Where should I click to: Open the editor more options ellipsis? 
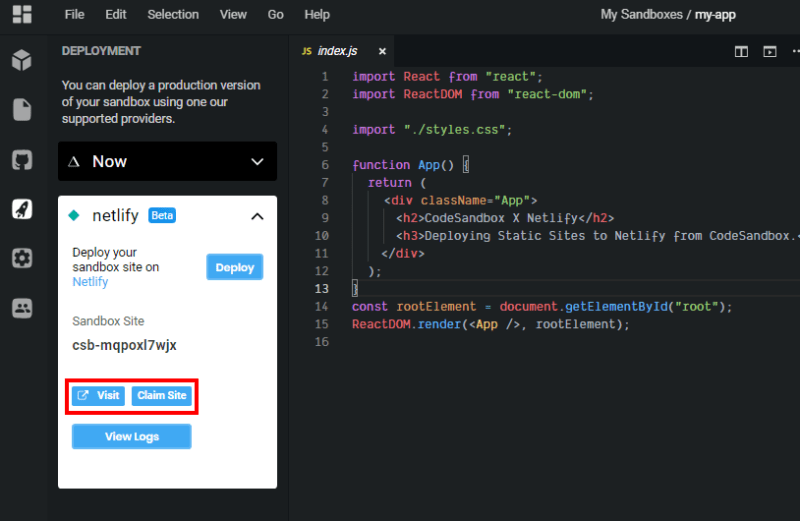pyautogui.click(x=795, y=51)
